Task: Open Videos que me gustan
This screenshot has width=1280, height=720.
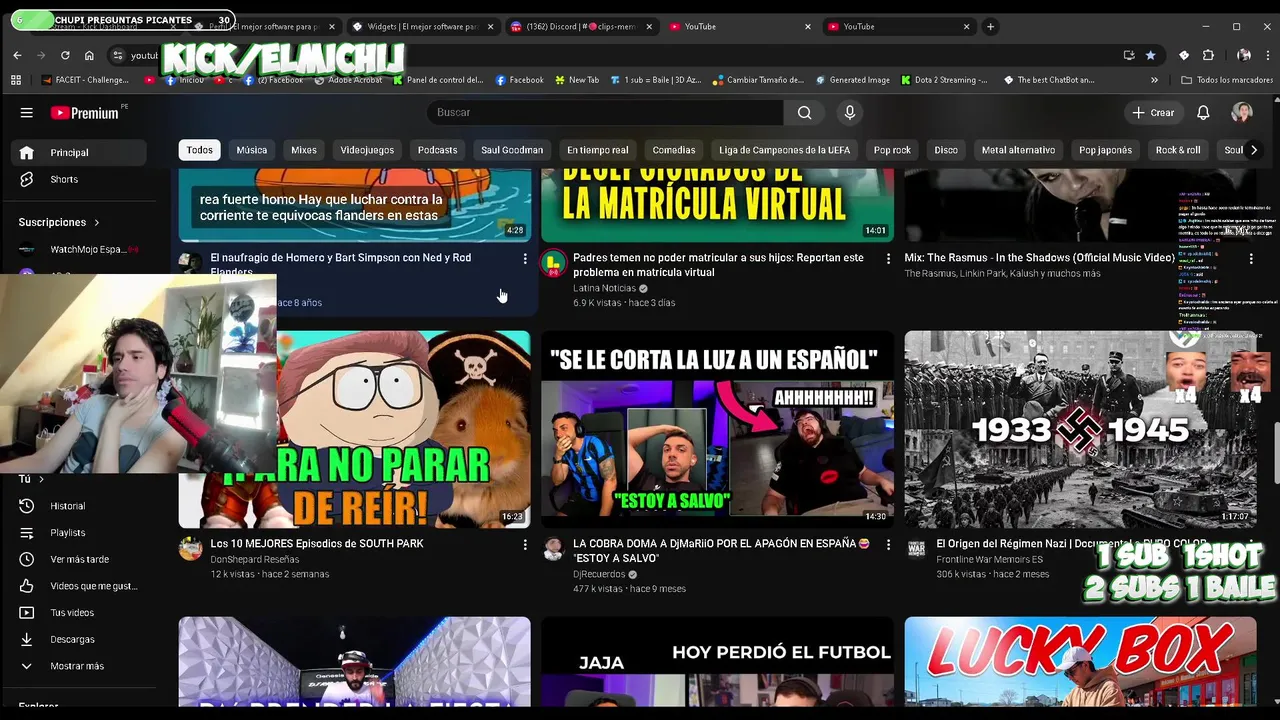Action: (79, 586)
